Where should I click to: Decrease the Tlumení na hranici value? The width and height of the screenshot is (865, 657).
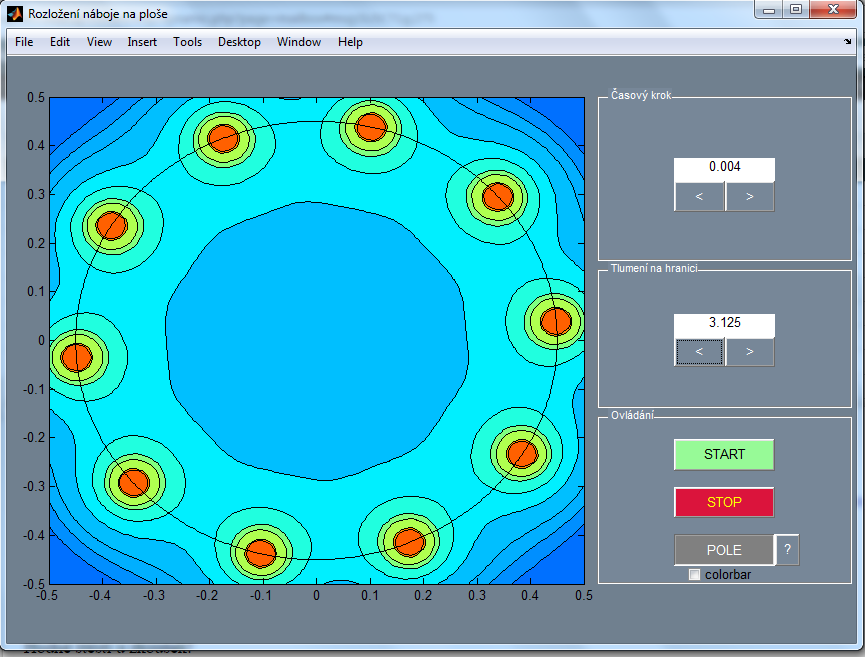[699, 352]
